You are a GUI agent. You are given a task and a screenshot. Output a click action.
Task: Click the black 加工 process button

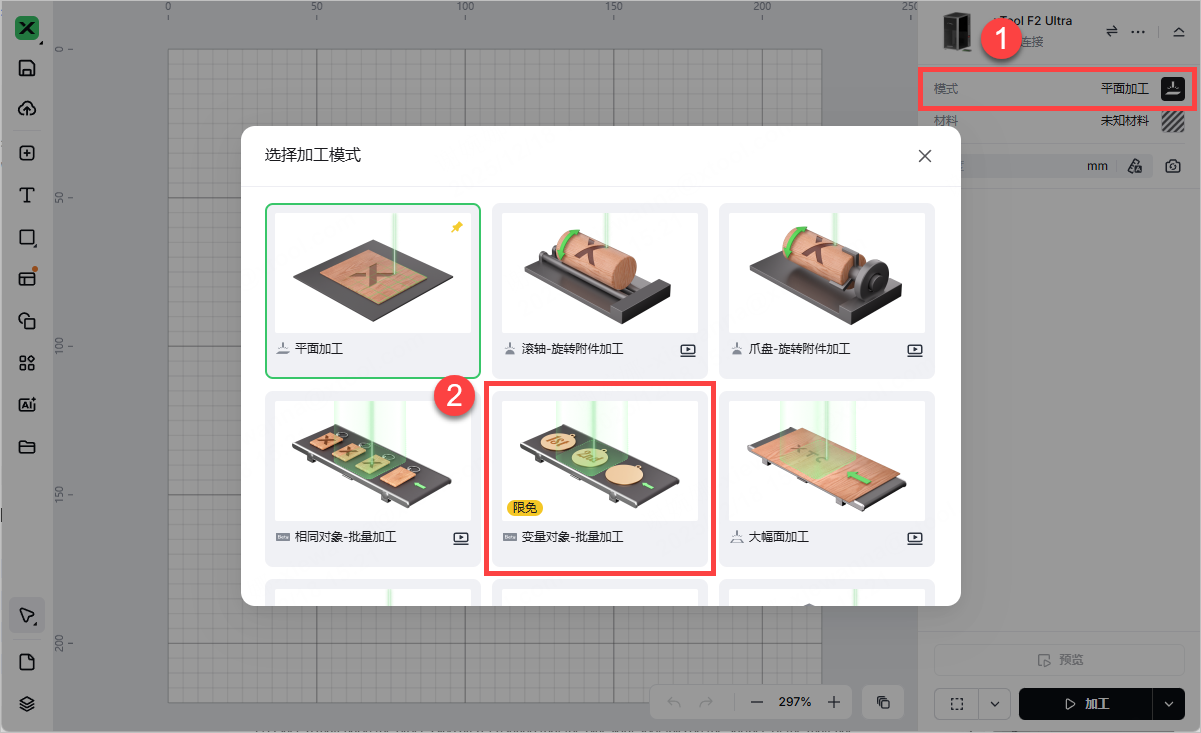coord(1086,704)
